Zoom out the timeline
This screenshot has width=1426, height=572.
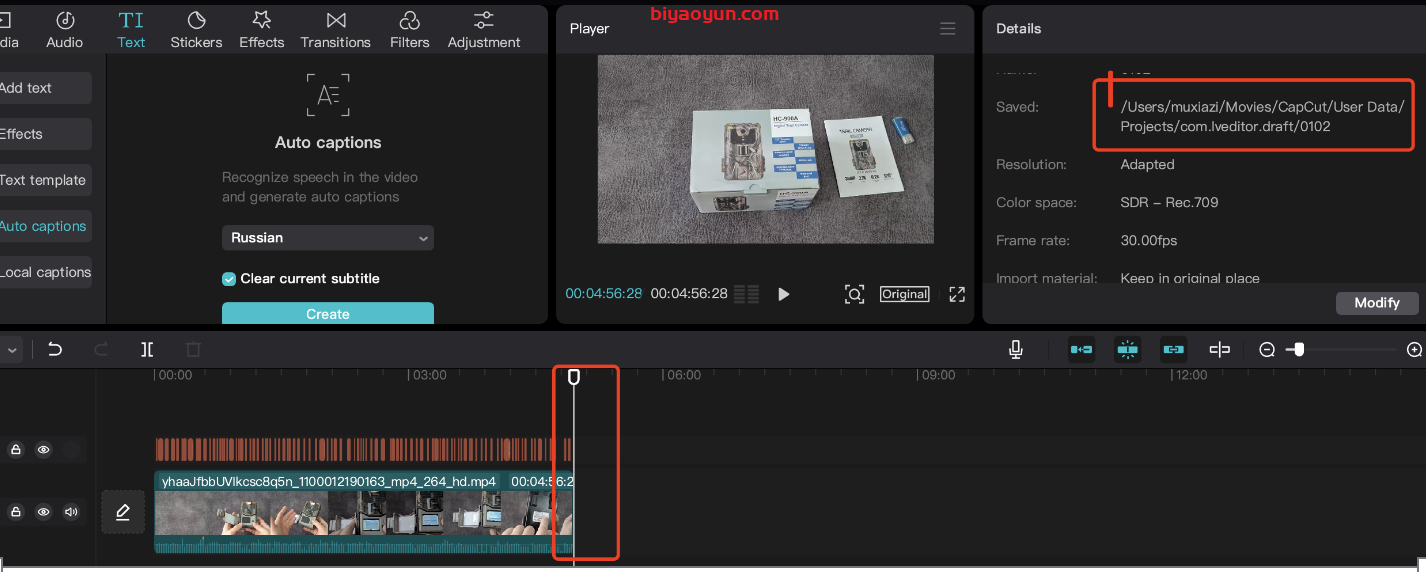coord(1267,350)
